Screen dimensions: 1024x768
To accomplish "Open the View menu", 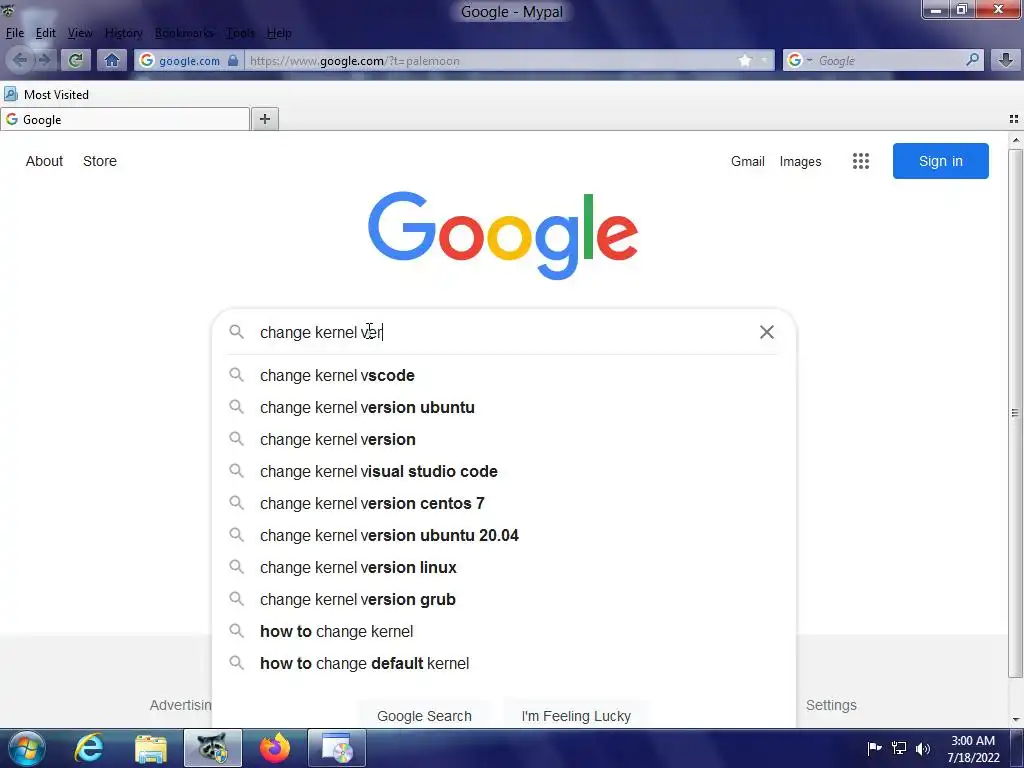I will pos(80,33).
